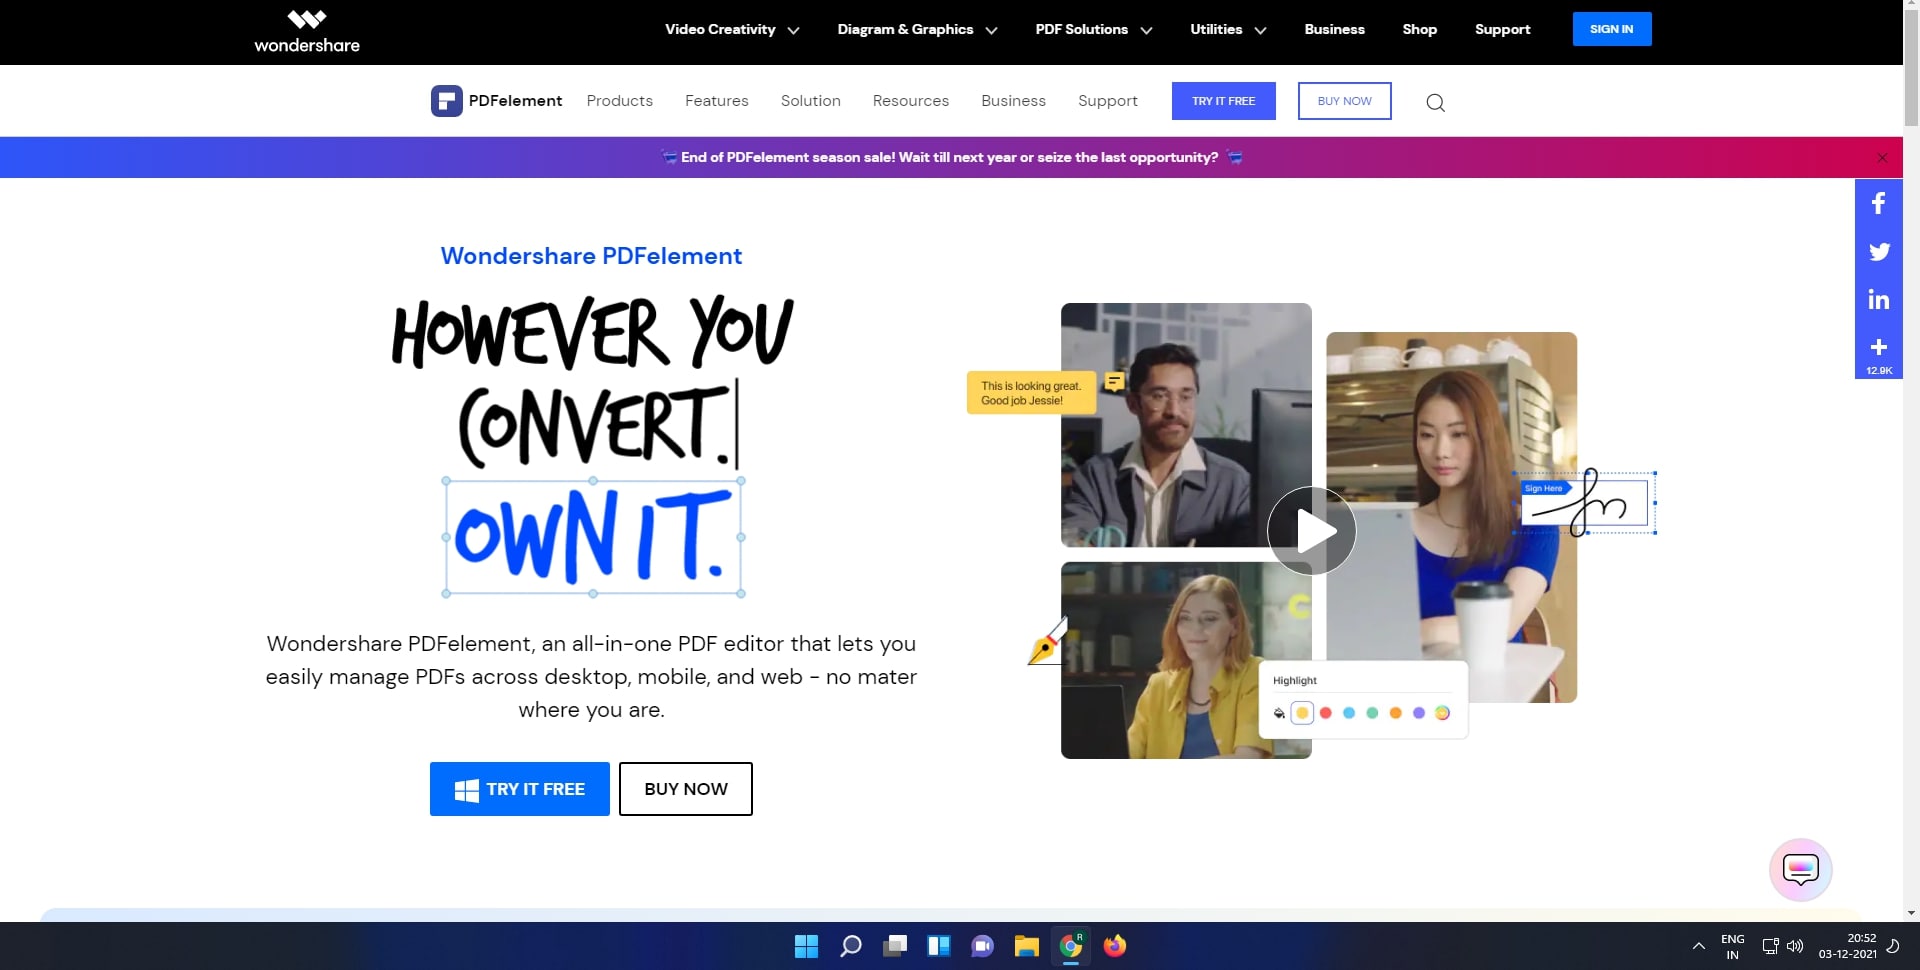
Task: Open Windows Start menu
Action: click(806, 946)
